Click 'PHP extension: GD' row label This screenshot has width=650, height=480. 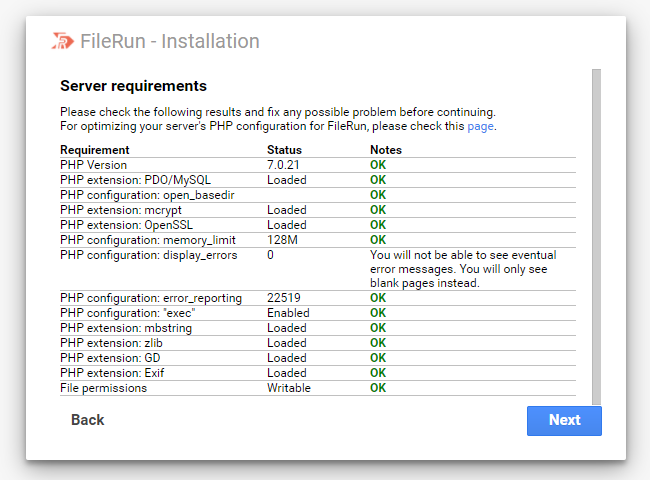coord(110,358)
